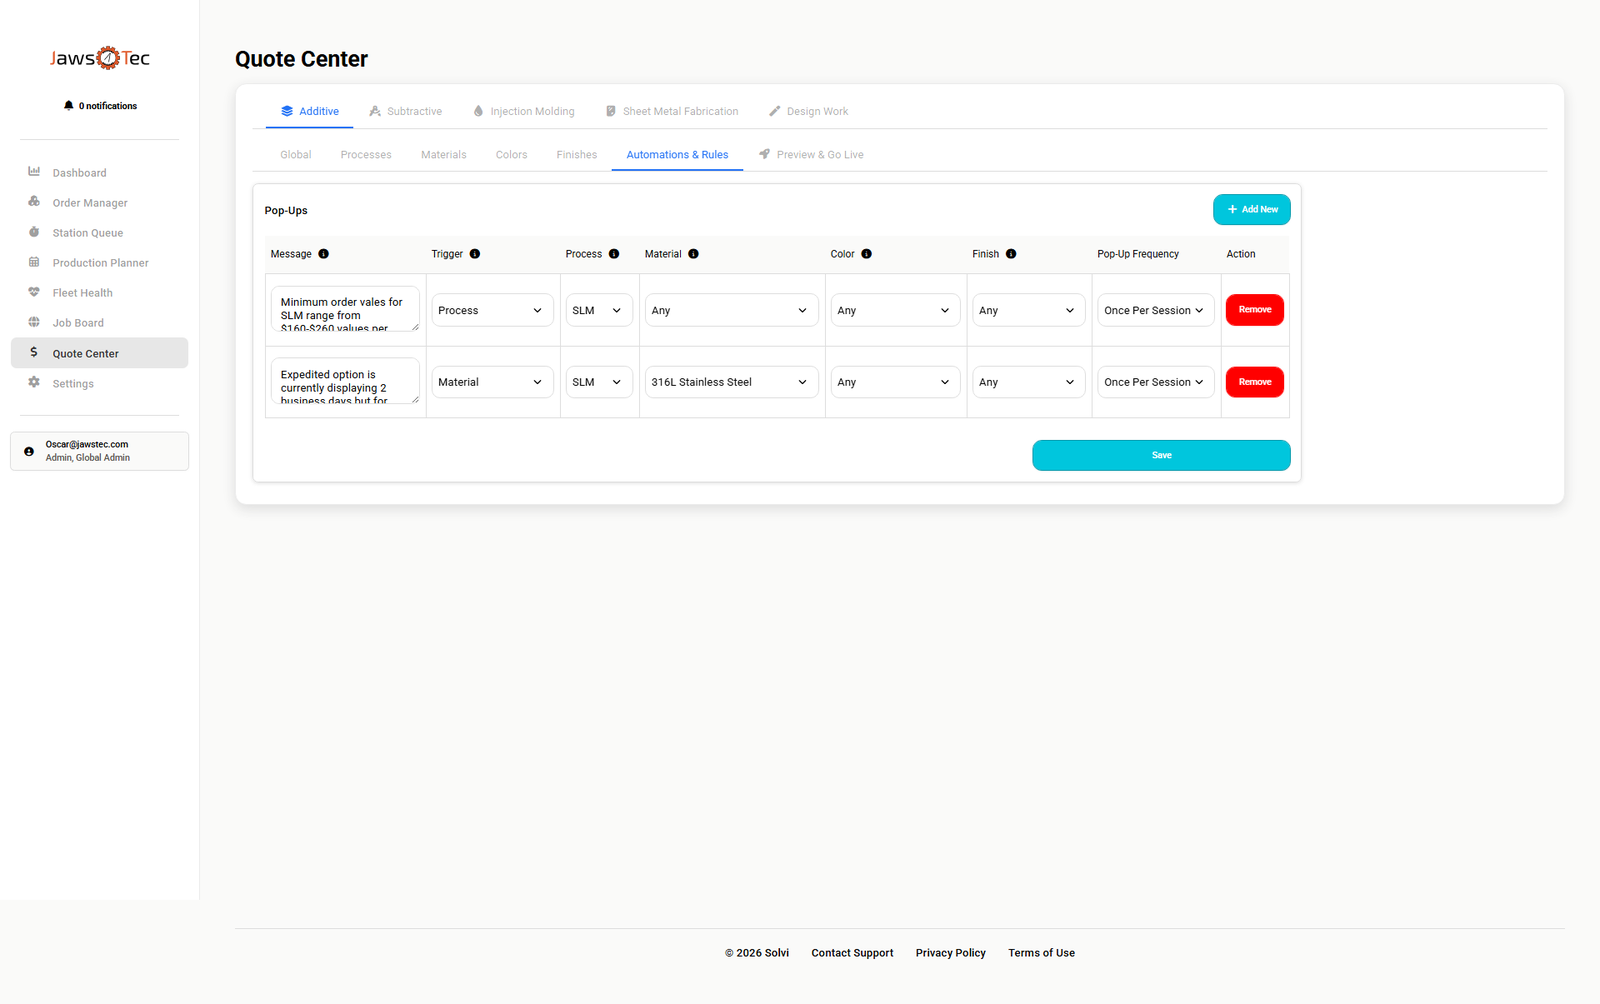
Task: Click the Subtractive tab icon
Action: (375, 111)
